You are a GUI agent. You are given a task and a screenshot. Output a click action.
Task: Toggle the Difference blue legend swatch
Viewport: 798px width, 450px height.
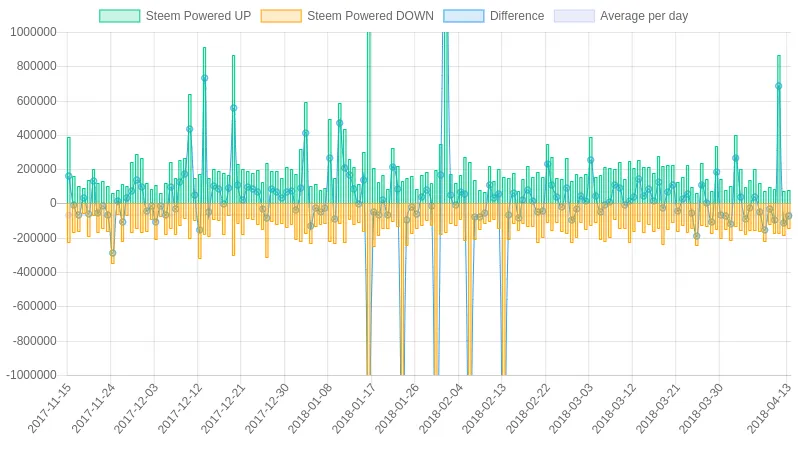pos(464,16)
